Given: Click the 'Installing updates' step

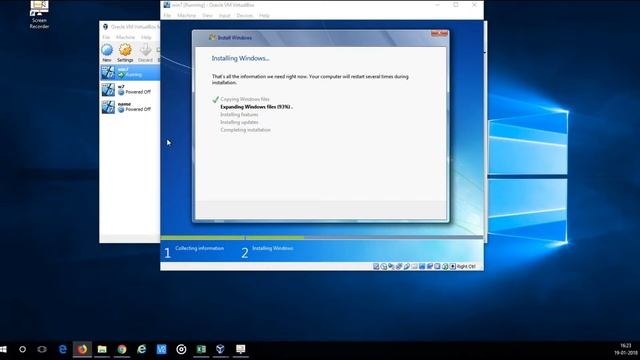Looking at the screenshot, I should click(x=239, y=122).
